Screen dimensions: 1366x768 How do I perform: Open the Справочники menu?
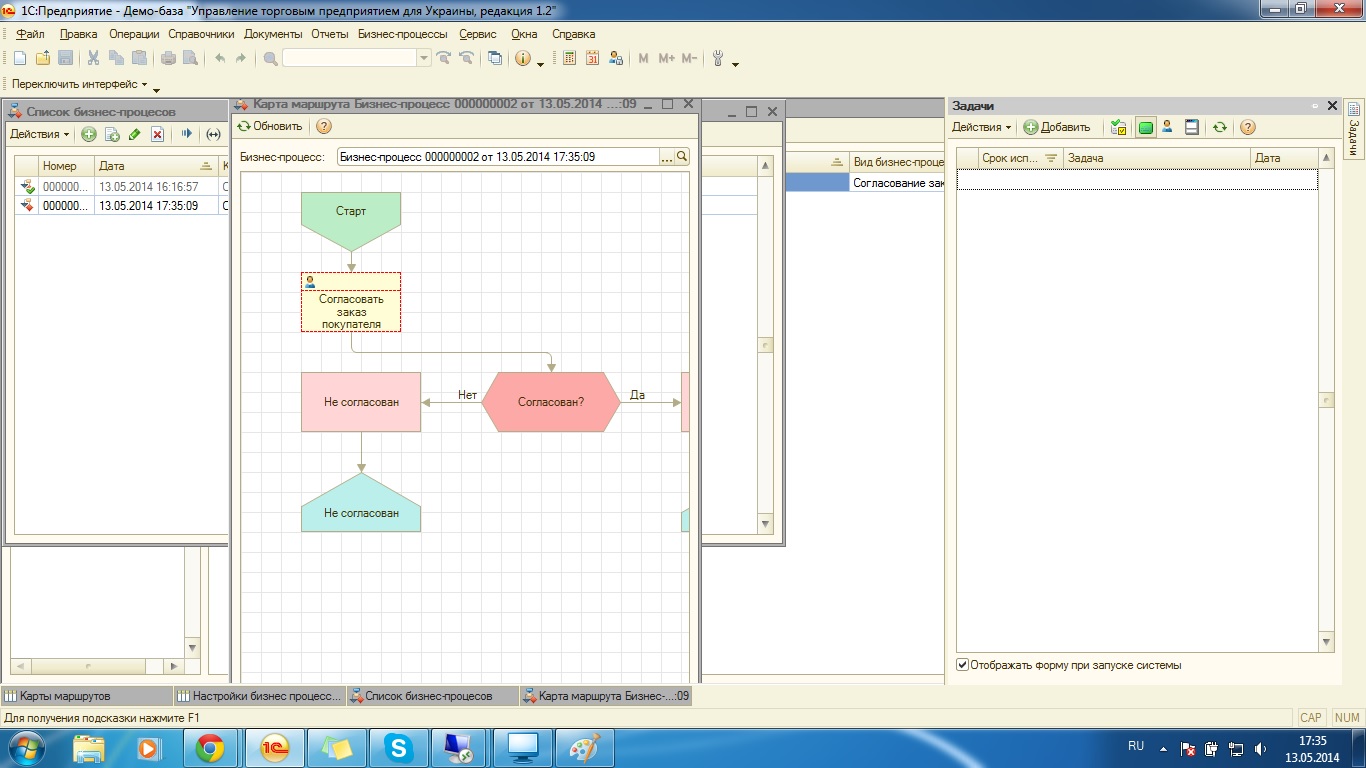(201, 34)
